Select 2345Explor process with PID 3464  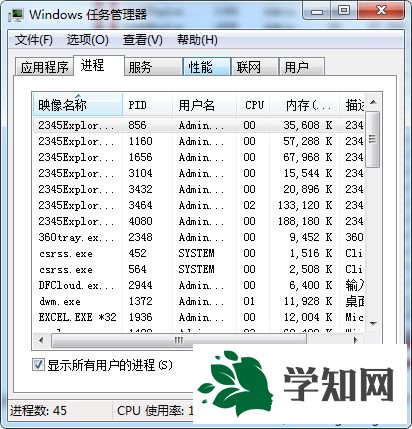point(199,205)
